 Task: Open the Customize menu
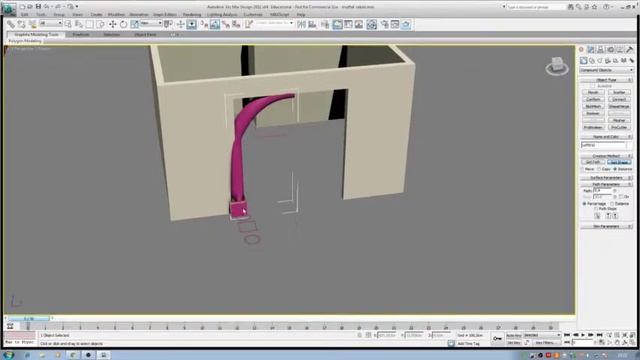tap(253, 14)
